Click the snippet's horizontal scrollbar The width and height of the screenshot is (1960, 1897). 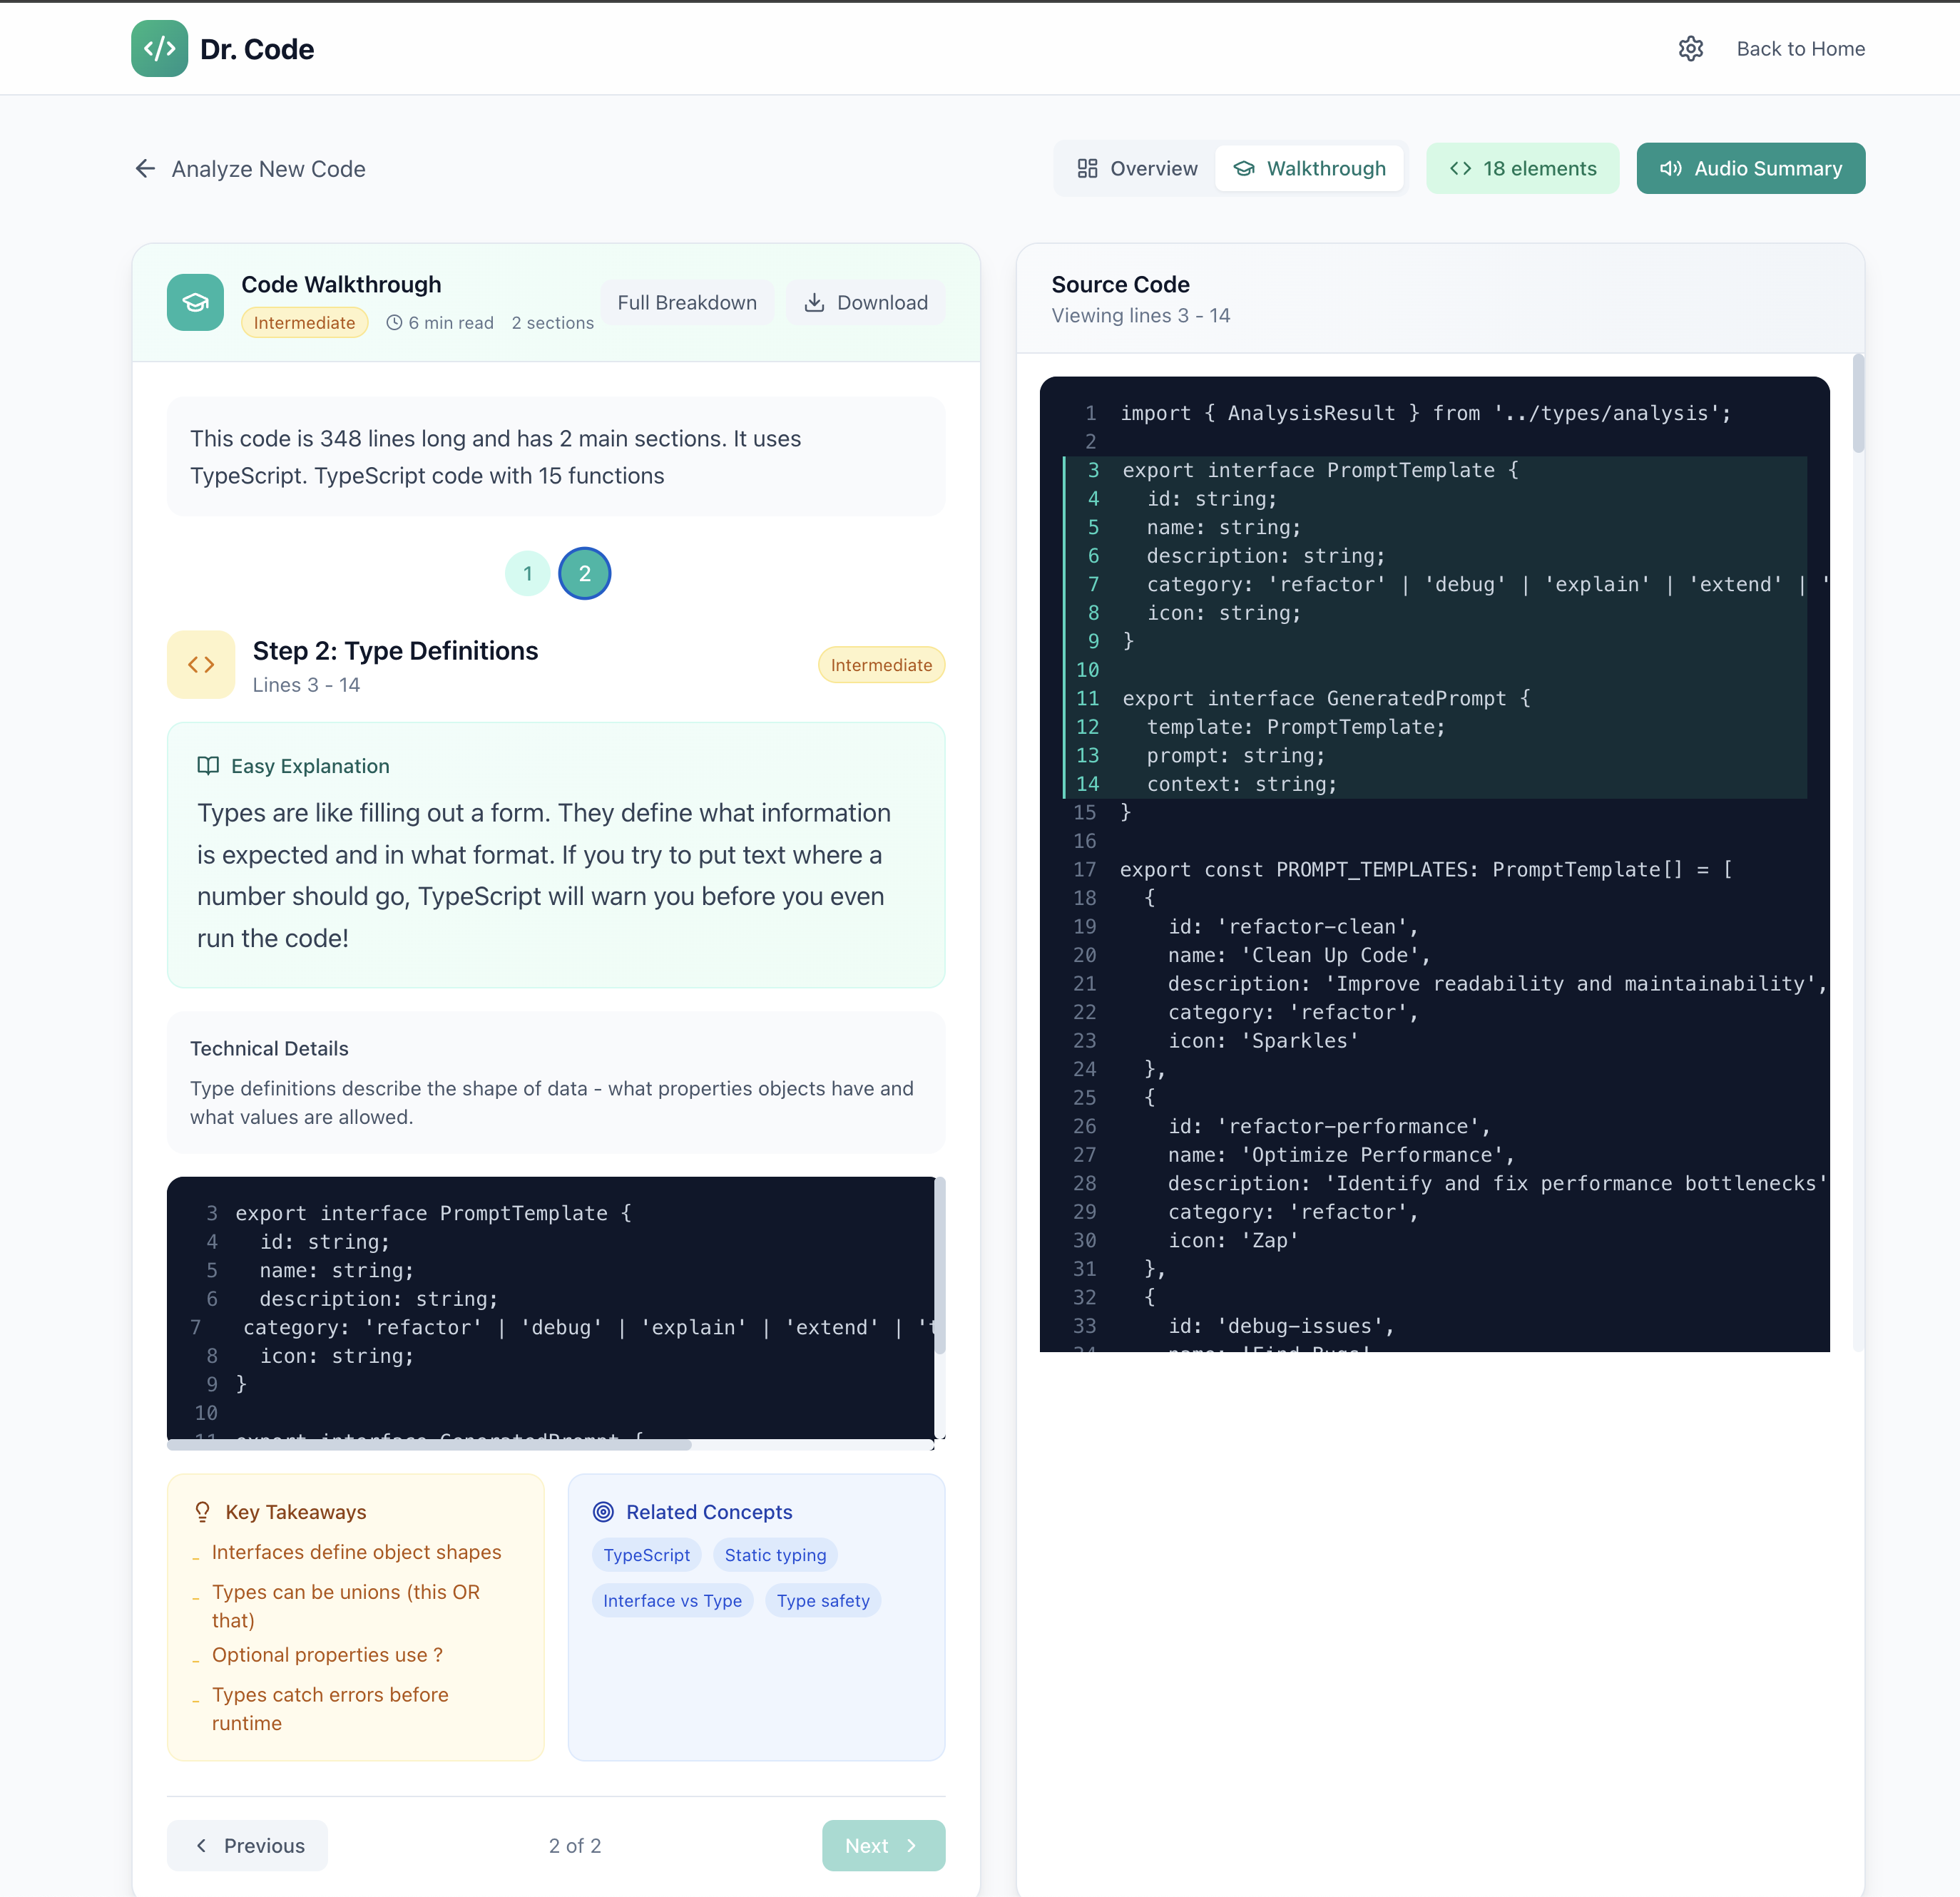coord(430,1444)
